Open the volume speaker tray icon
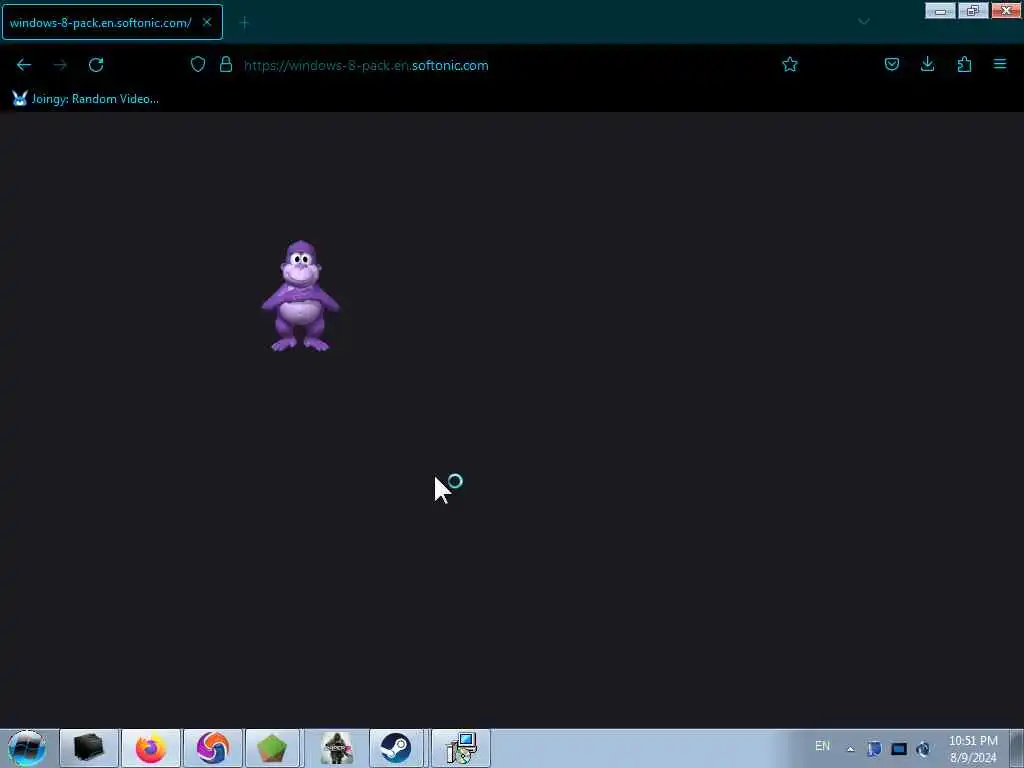 [923, 749]
